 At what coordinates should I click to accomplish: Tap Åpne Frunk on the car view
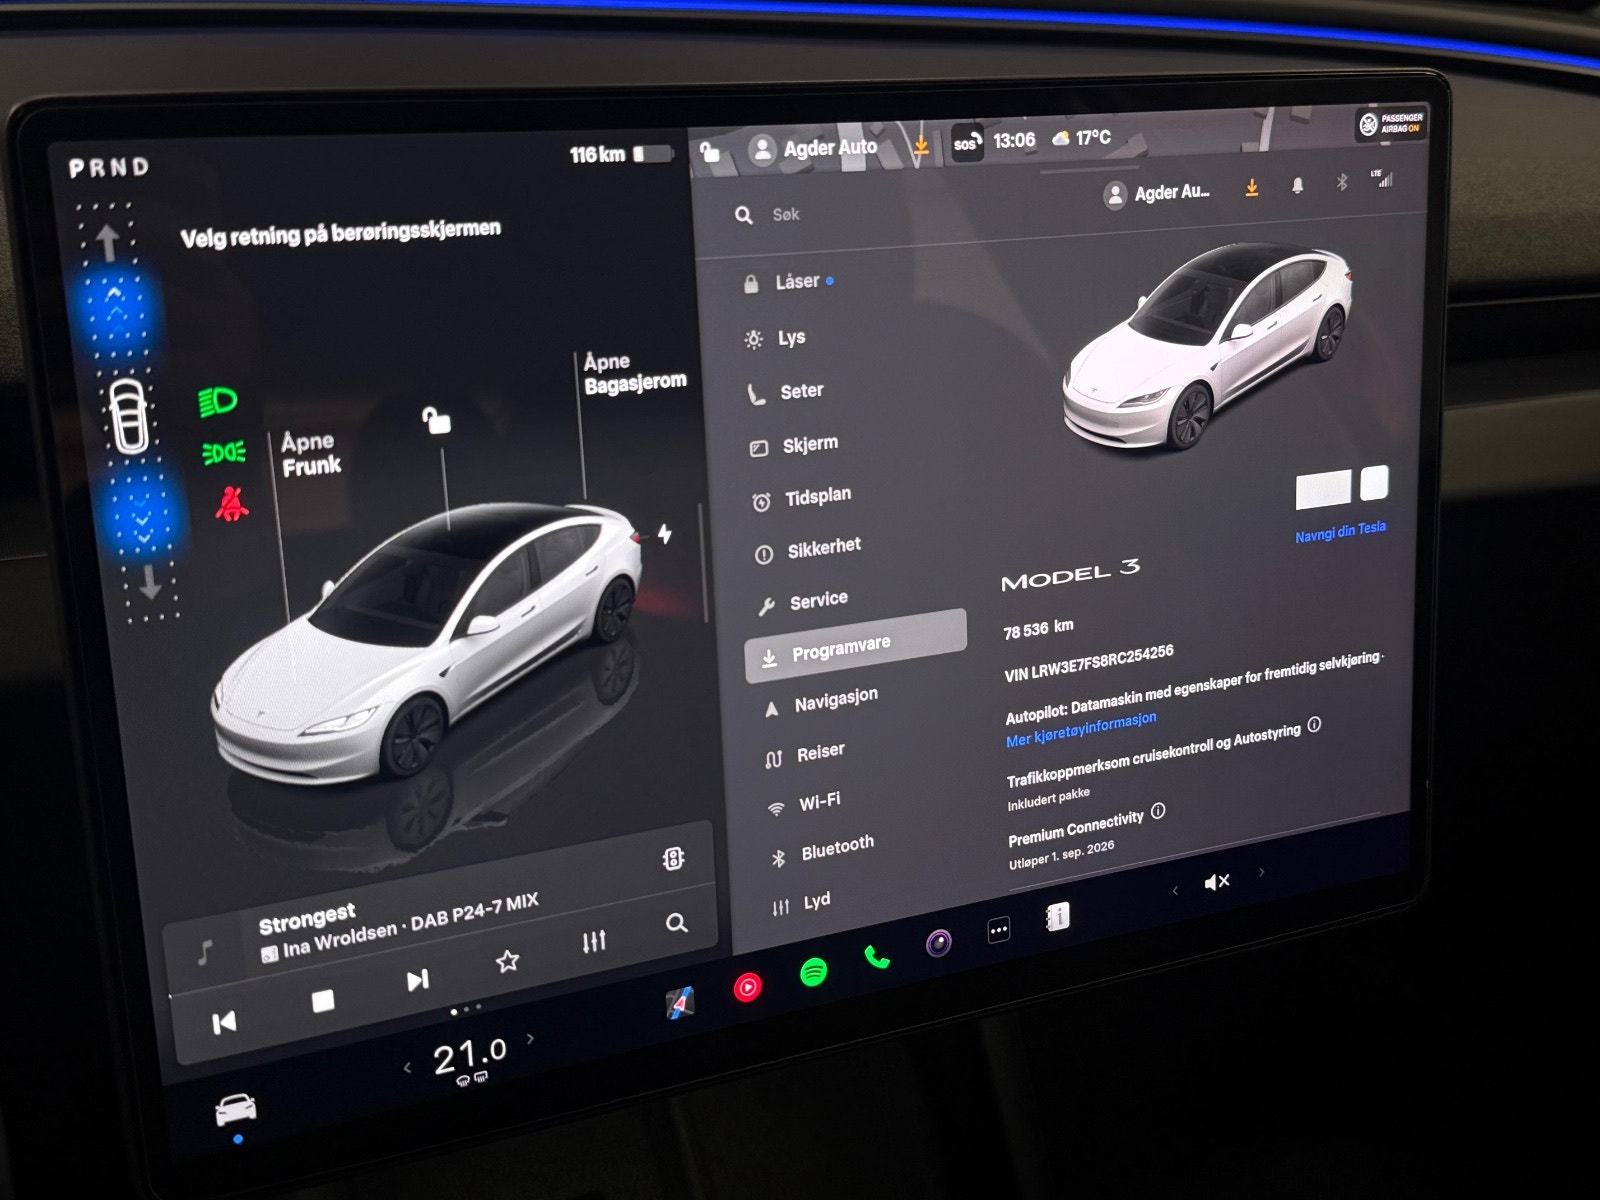coord(311,454)
